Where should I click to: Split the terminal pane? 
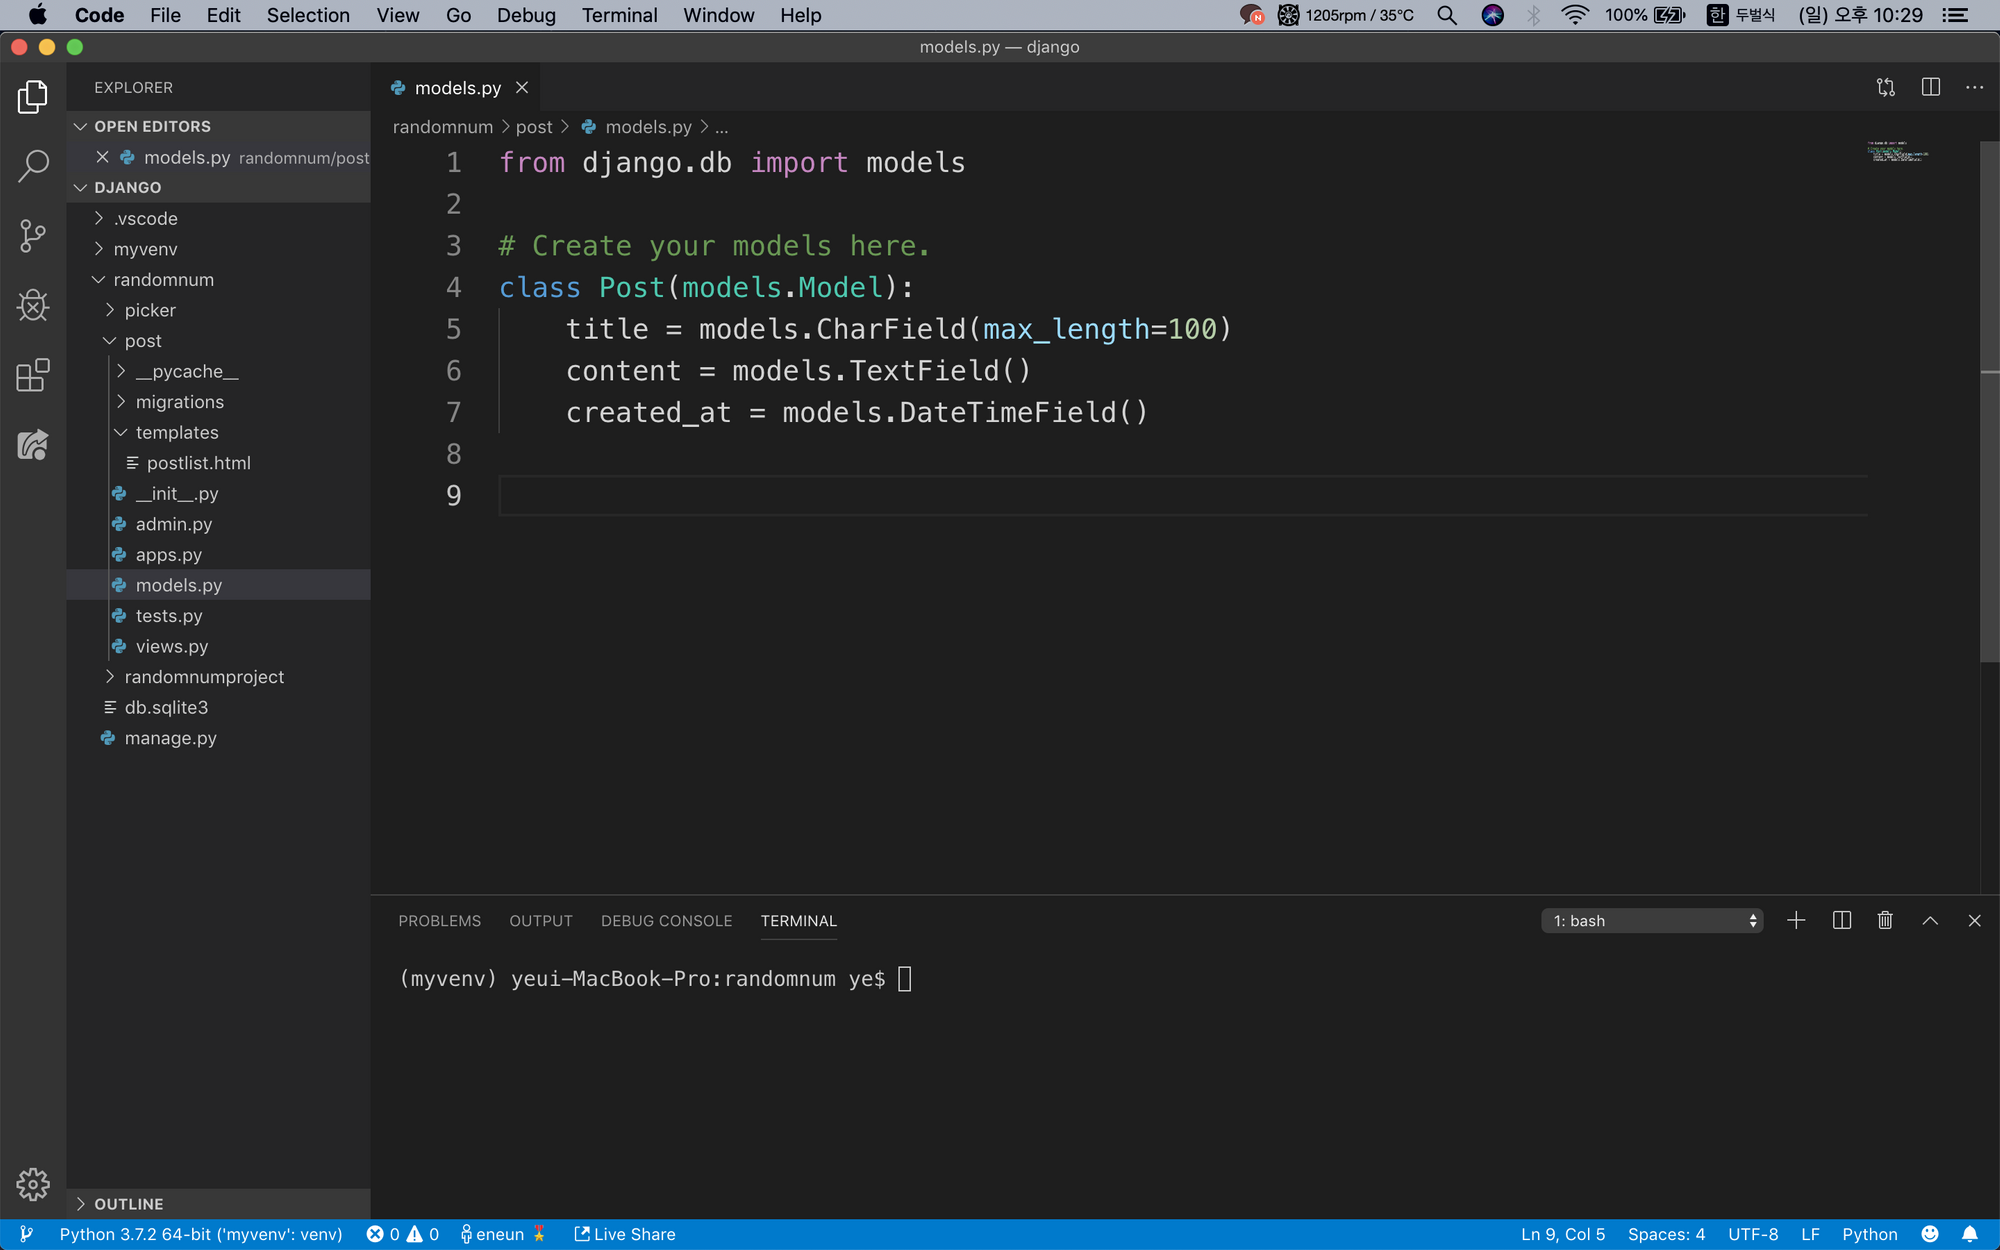pyautogui.click(x=1841, y=920)
